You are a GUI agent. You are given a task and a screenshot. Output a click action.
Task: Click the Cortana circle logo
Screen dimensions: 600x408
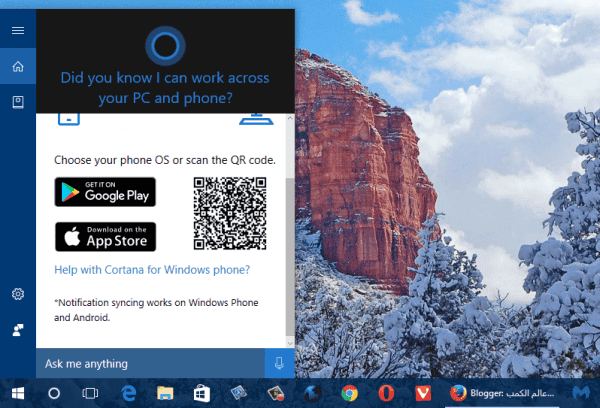(165, 46)
